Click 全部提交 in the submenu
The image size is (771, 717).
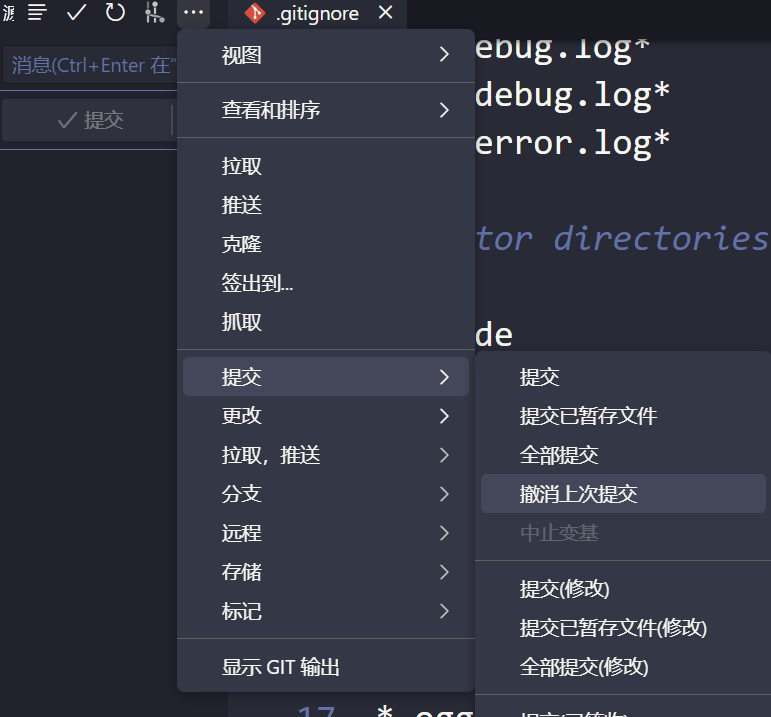pos(623,455)
